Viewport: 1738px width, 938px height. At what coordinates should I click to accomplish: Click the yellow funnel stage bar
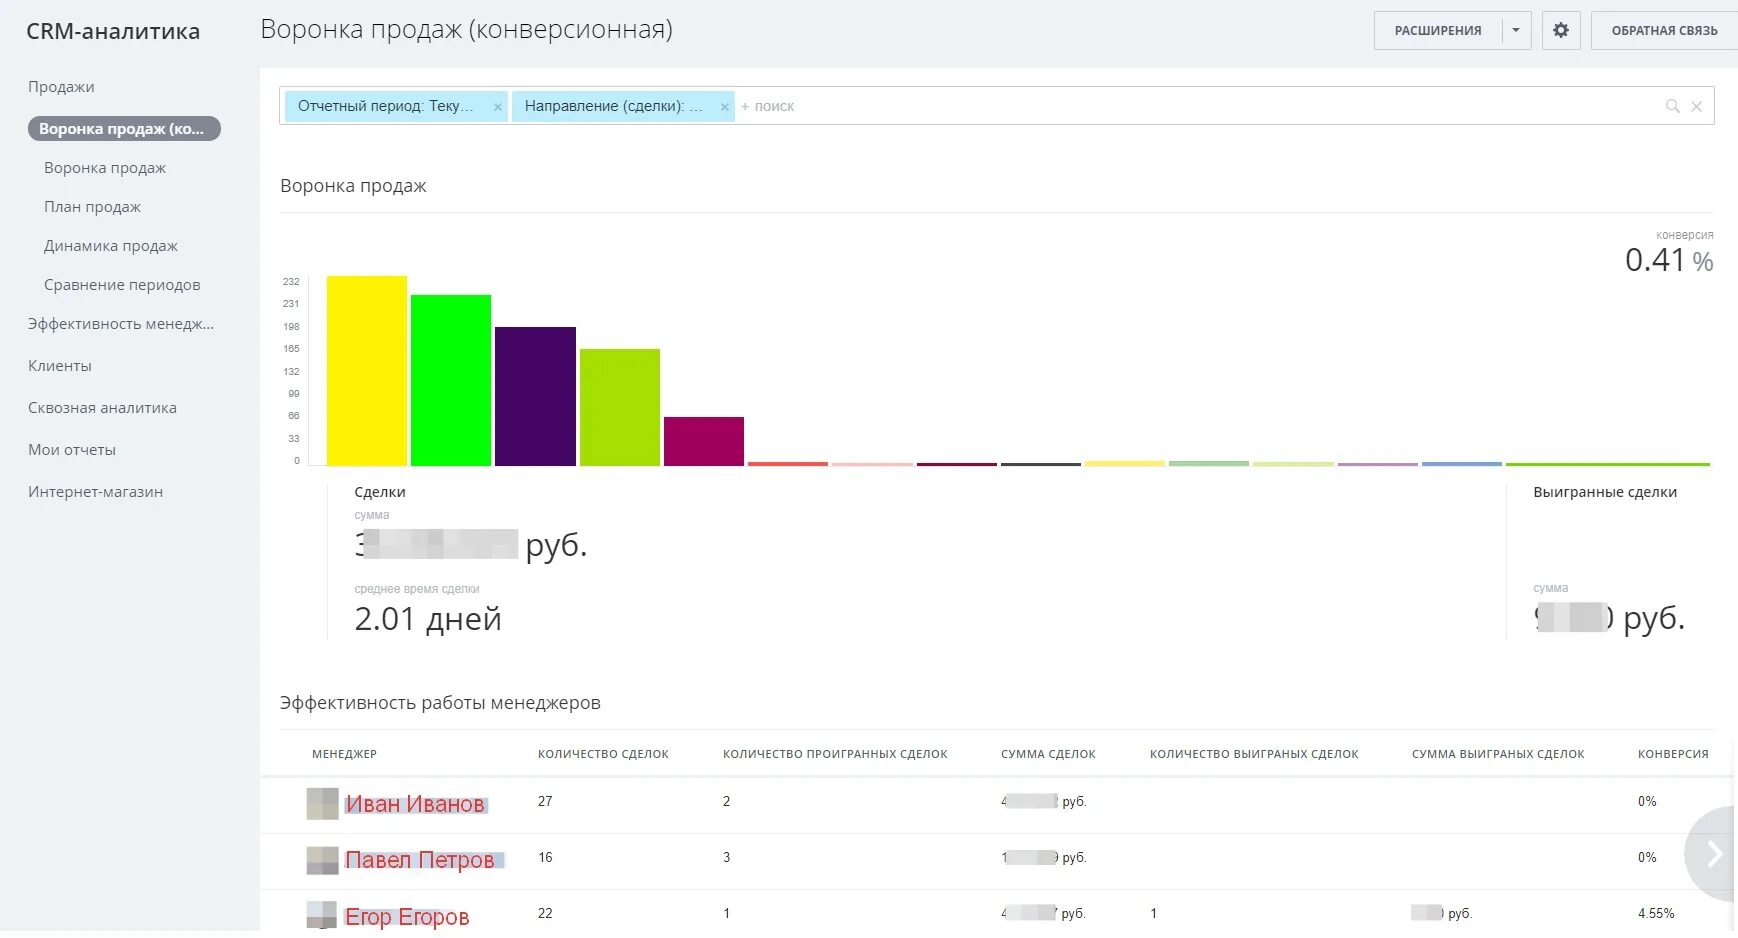pyautogui.click(x=365, y=370)
